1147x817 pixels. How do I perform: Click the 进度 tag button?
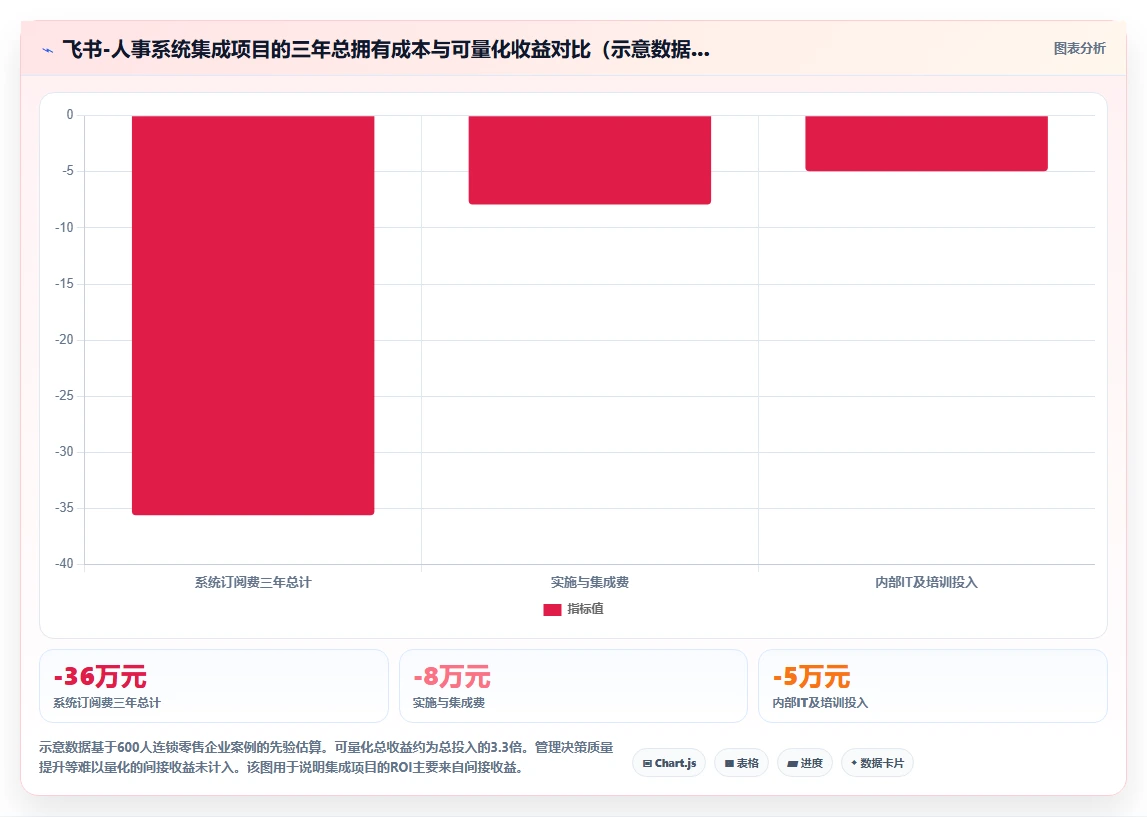pyautogui.click(x=805, y=763)
